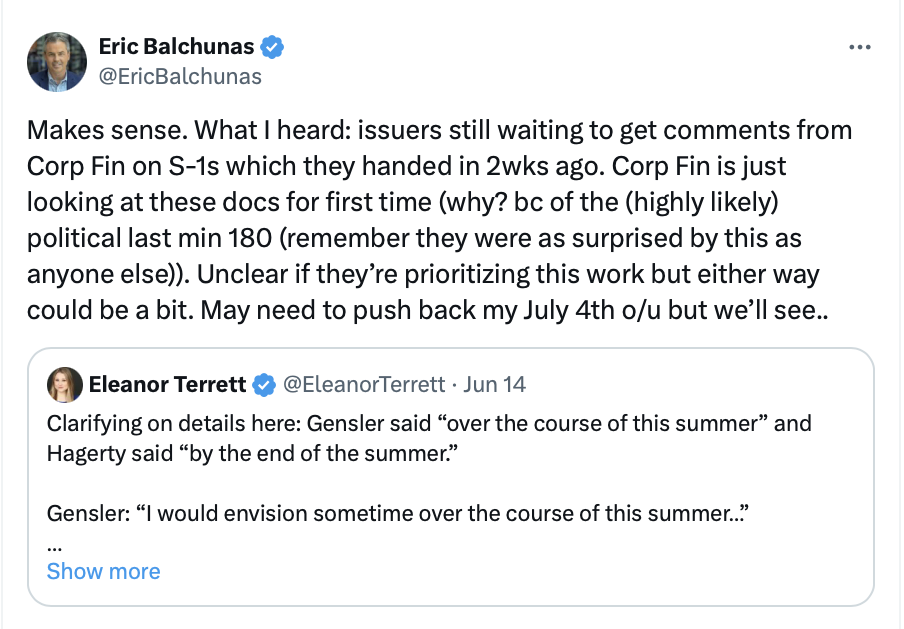The width and height of the screenshot is (904, 629).
Task: Click Eleanor Terrett's avatar in quoted tweet
Action: (63, 384)
